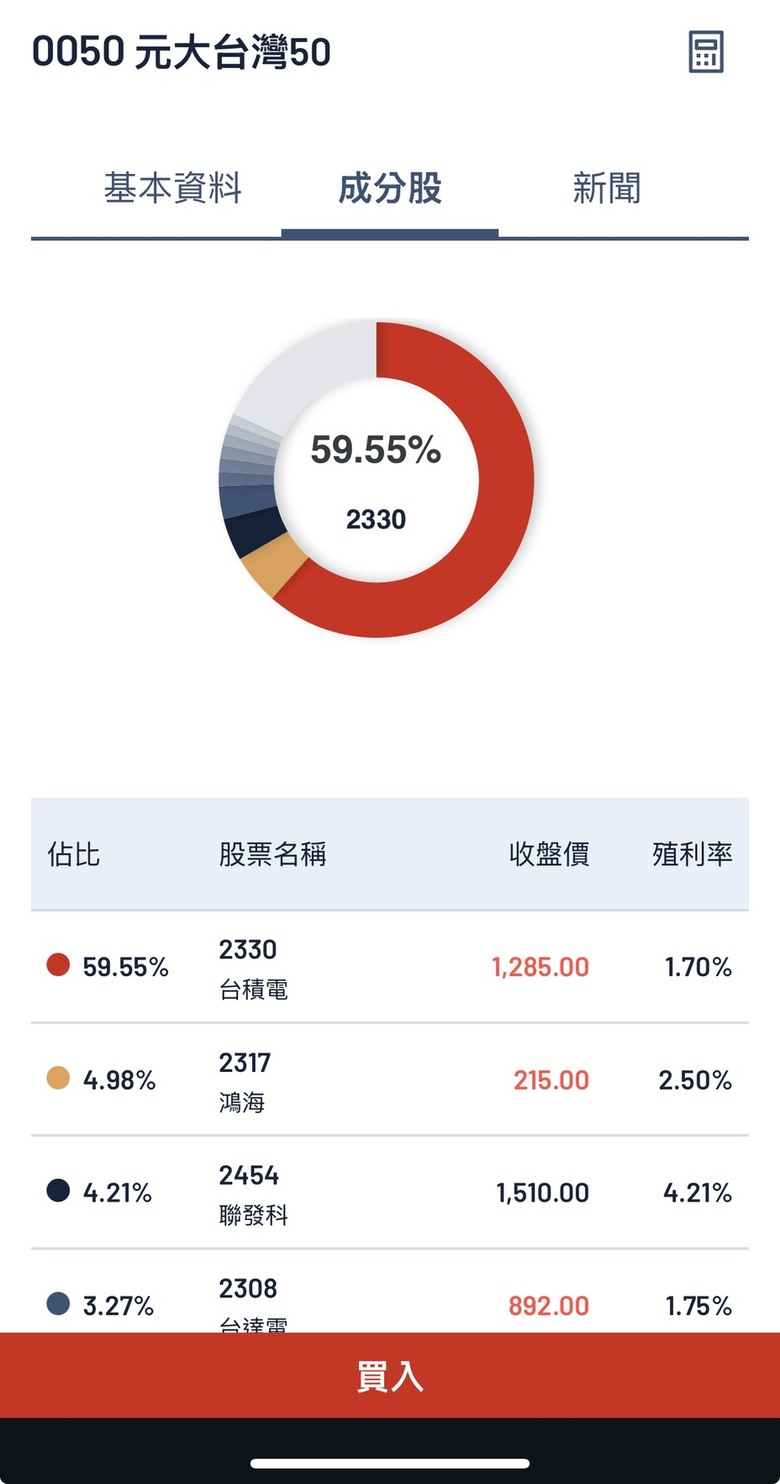This screenshot has width=780, height=1484.
Task: Select the 成分股 tab
Action: (390, 188)
